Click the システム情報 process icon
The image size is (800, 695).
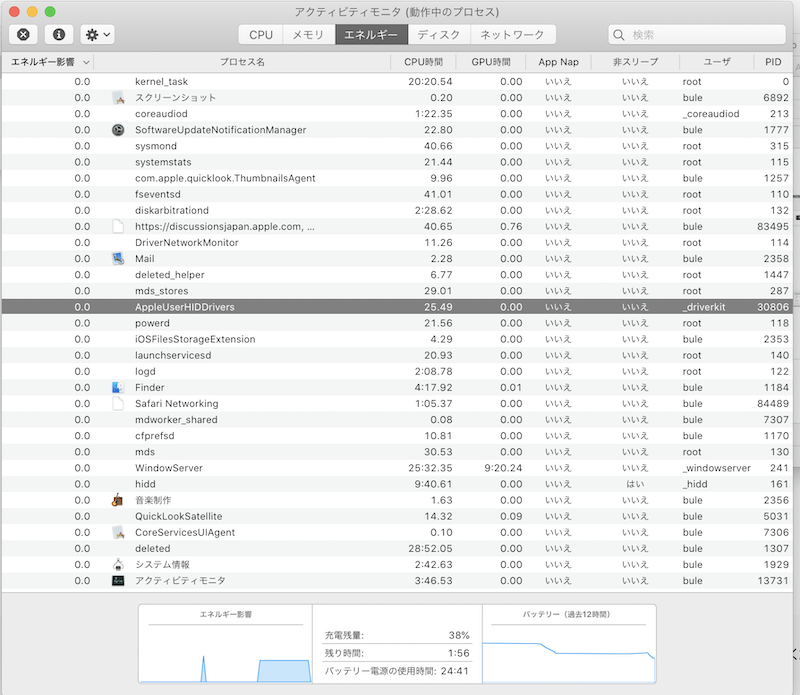118,564
